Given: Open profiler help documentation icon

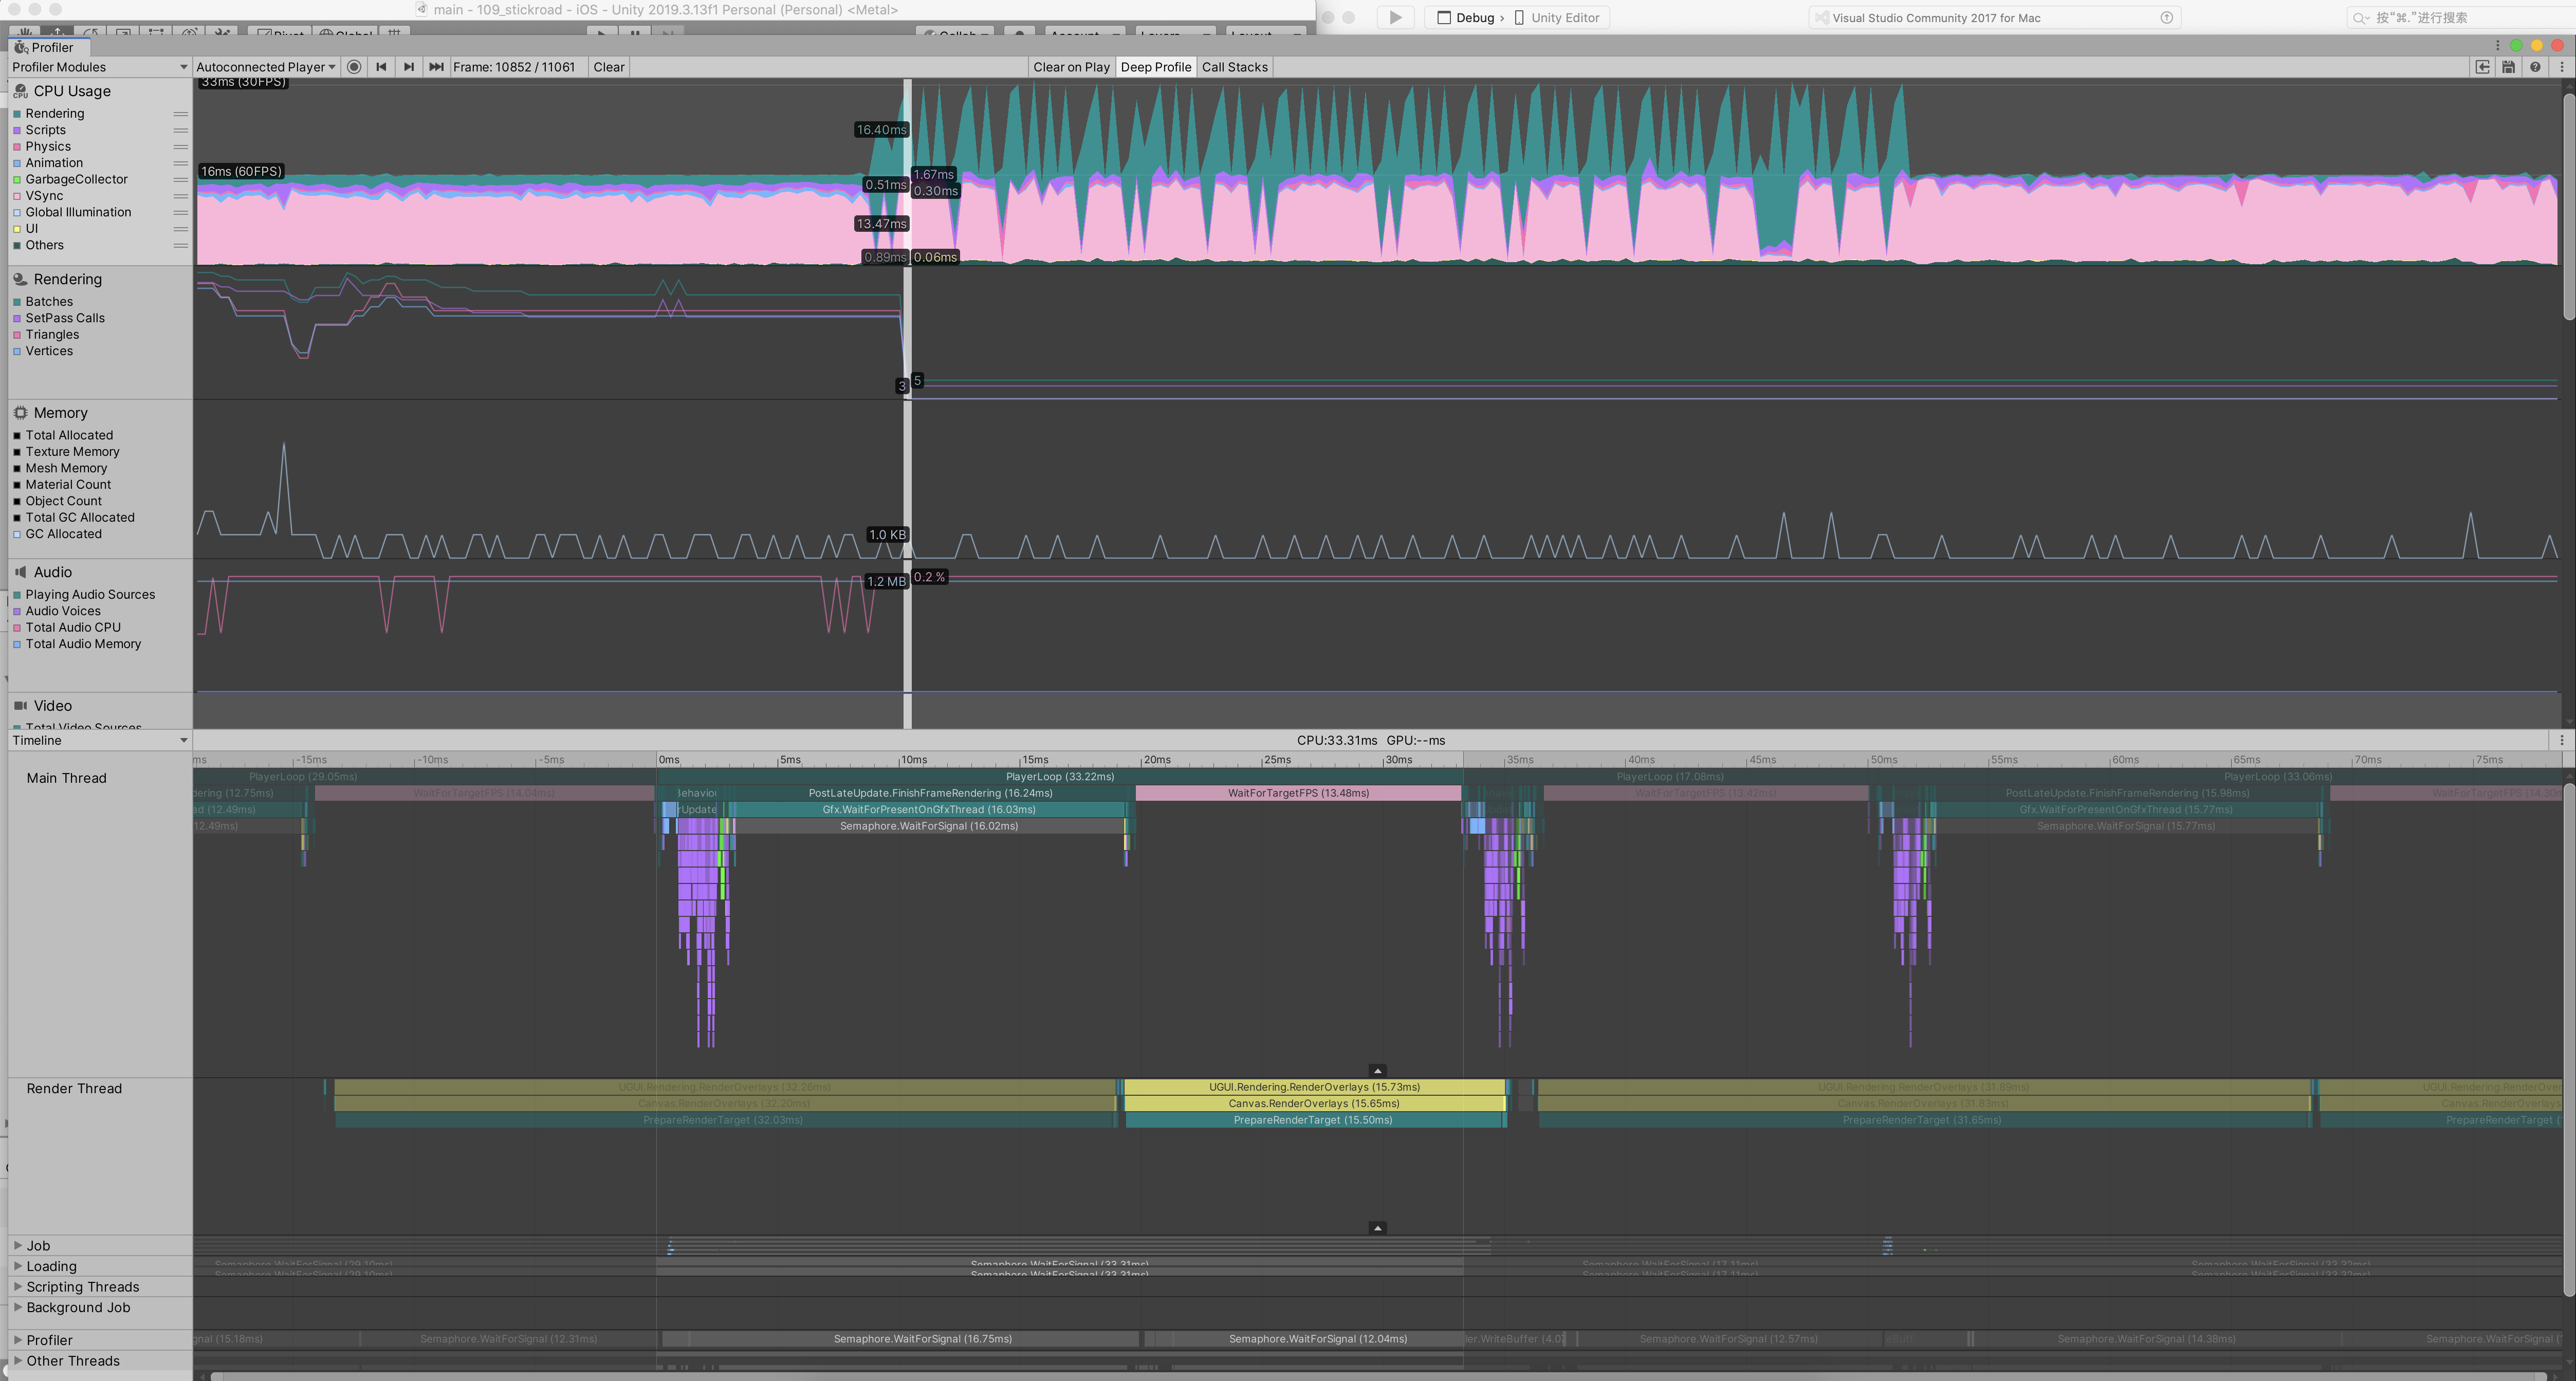Looking at the screenshot, I should click(x=2535, y=67).
